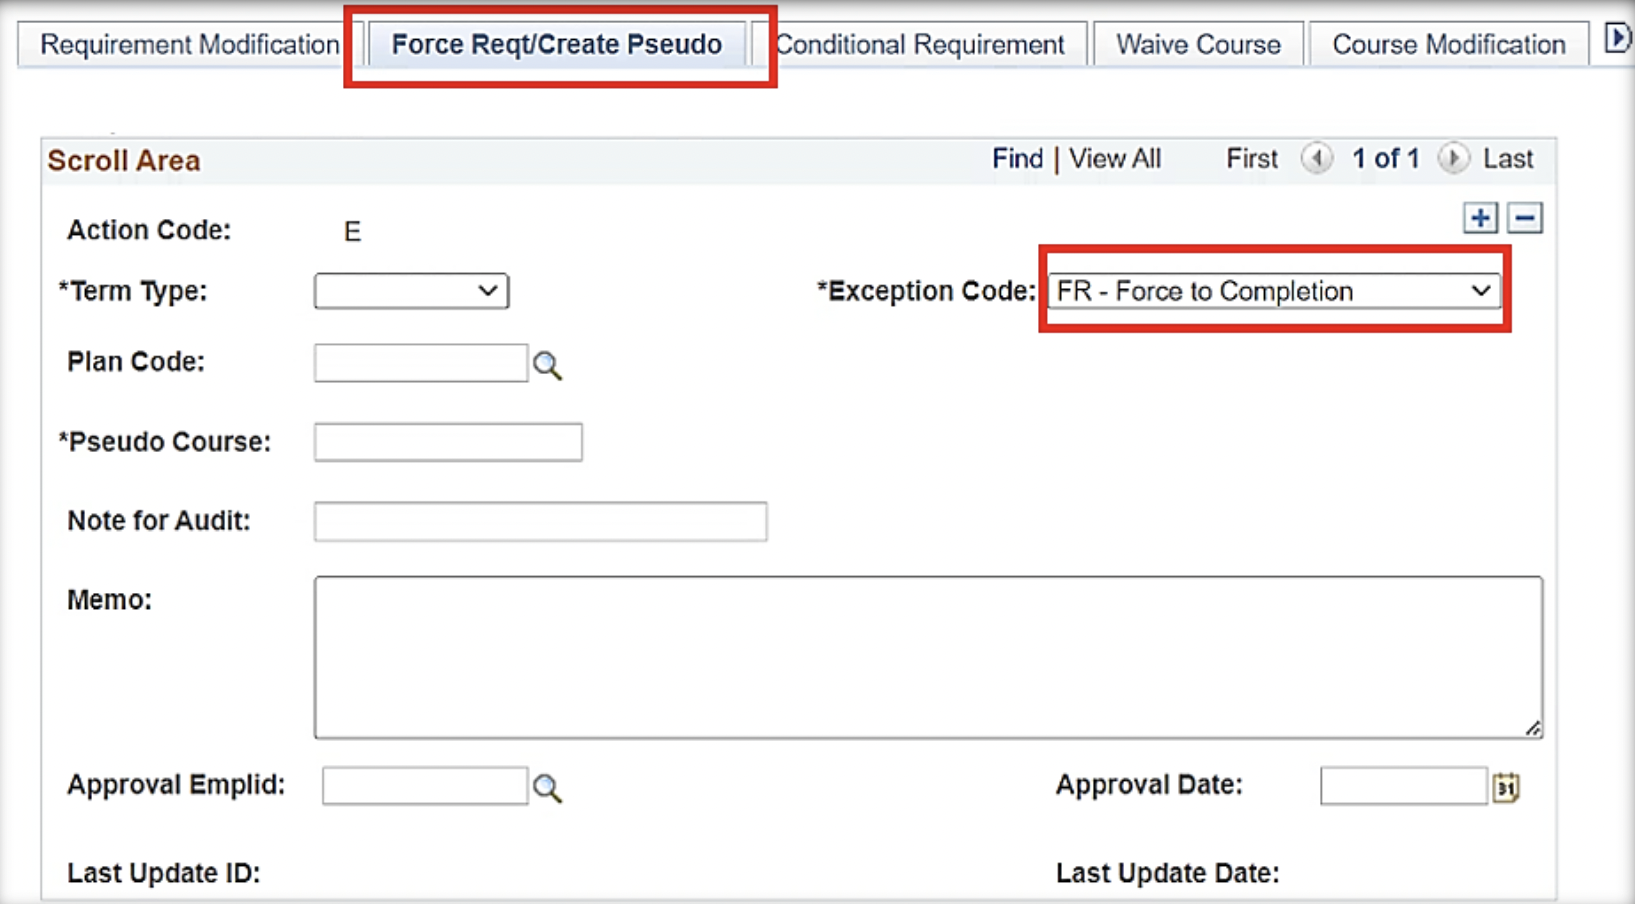
Task: Open the Approval Date calendar picker
Action: point(1506,788)
